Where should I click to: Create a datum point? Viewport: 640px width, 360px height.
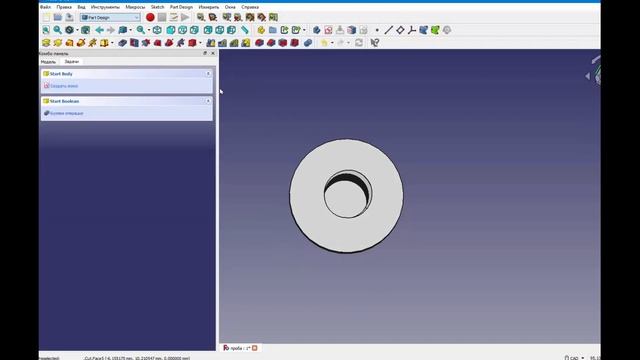[377, 30]
